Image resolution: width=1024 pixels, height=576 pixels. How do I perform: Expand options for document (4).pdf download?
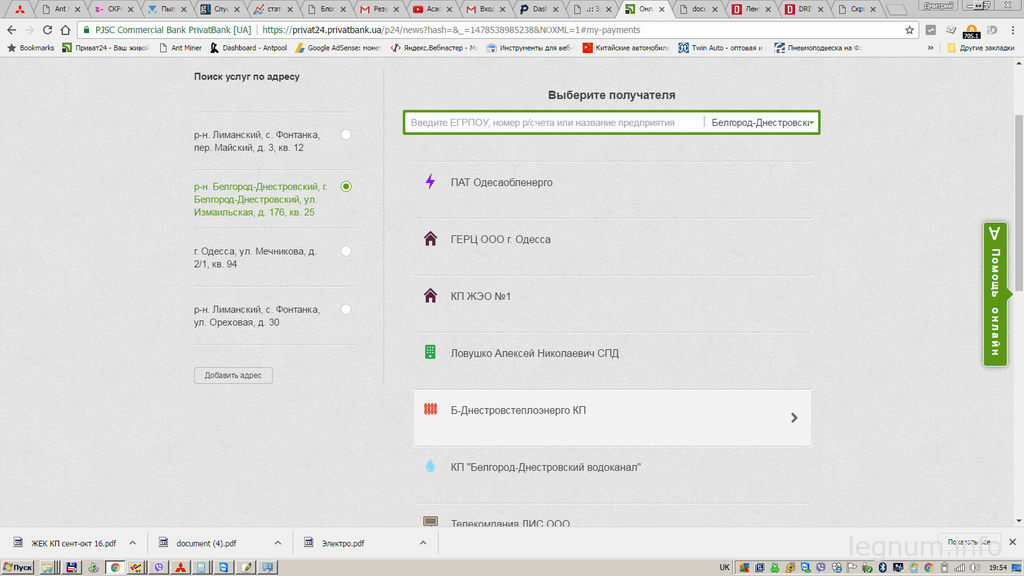coord(278,543)
